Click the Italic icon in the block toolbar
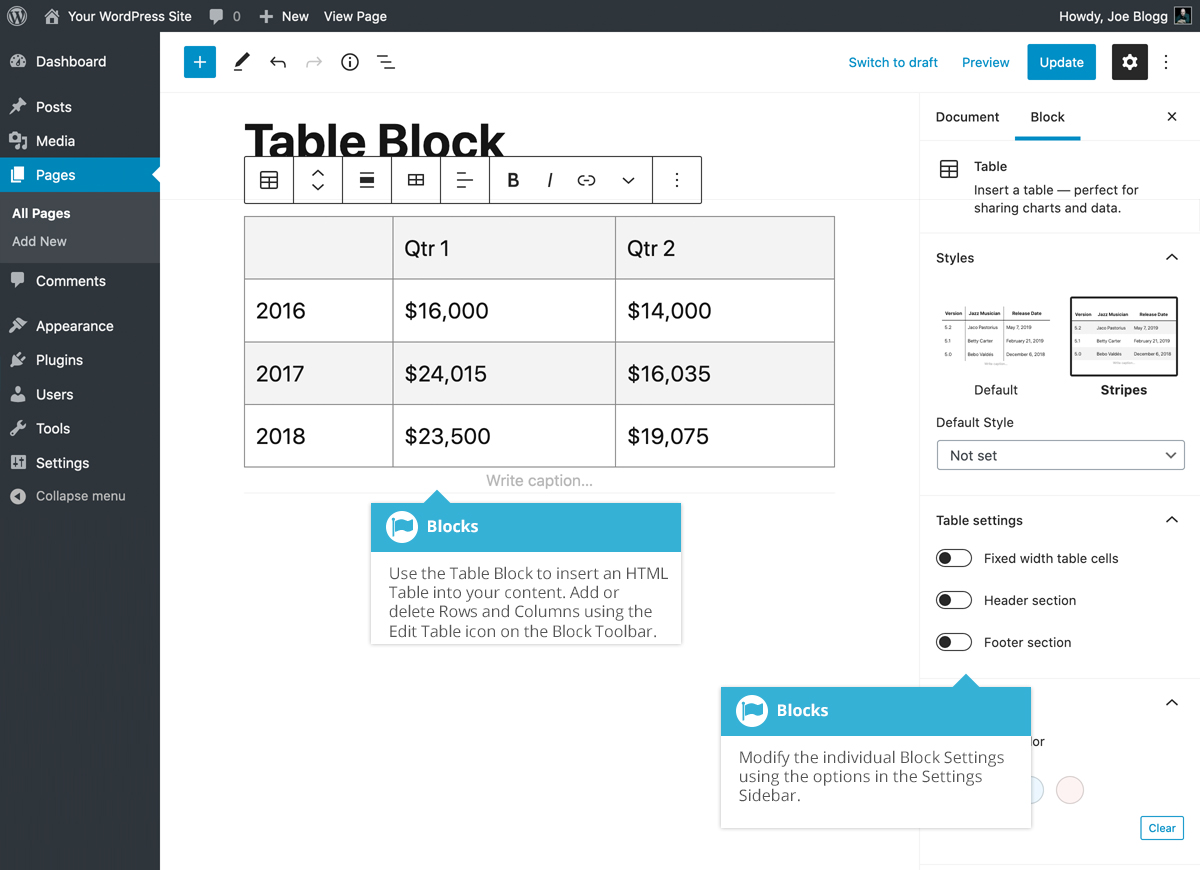This screenshot has height=870, width=1200. (x=550, y=180)
